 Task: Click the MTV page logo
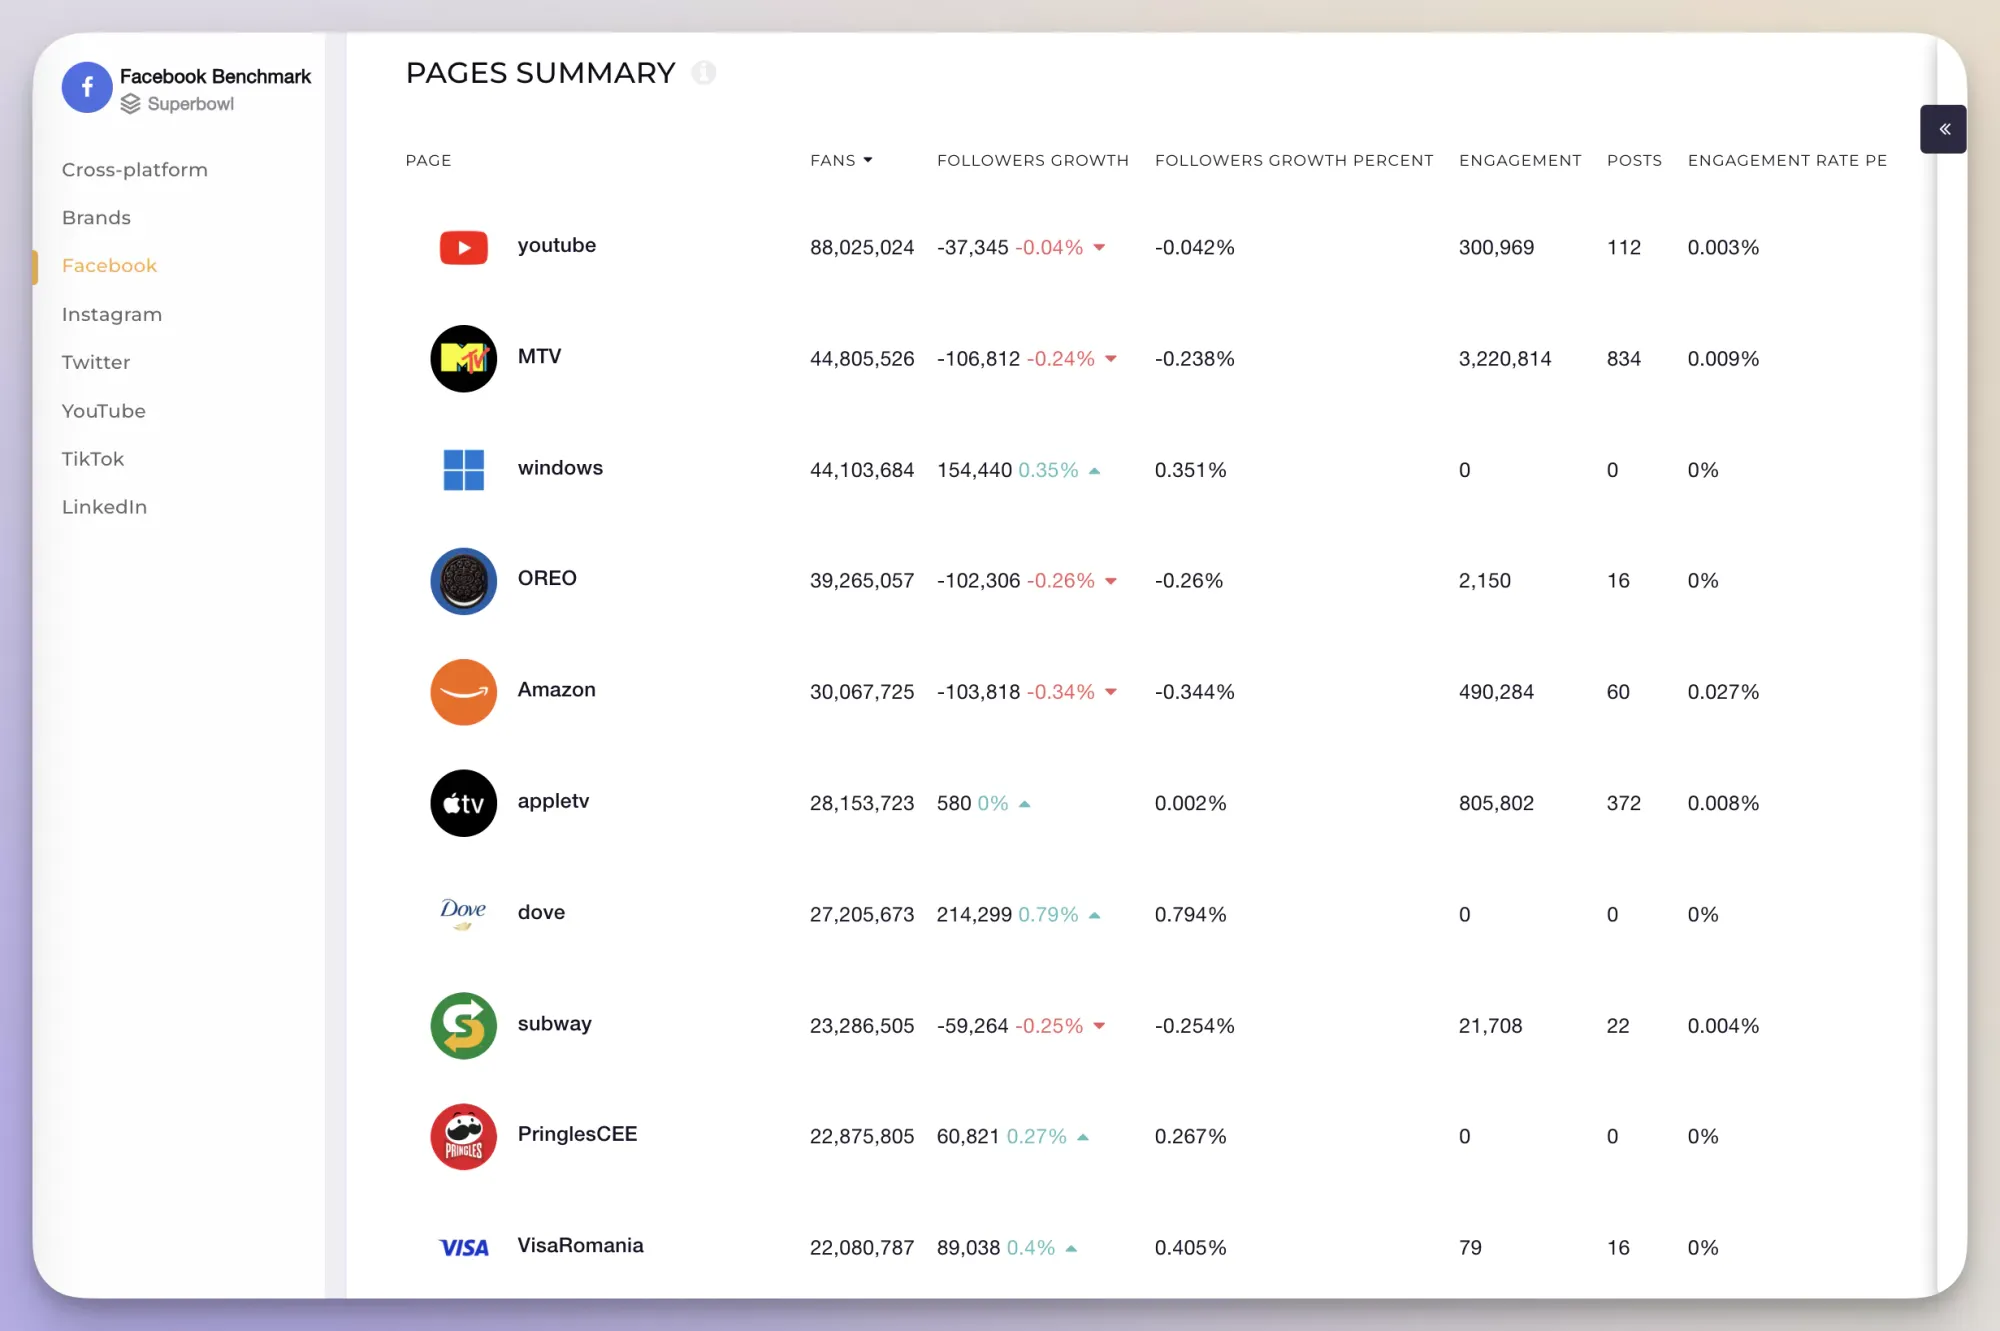tap(464, 358)
